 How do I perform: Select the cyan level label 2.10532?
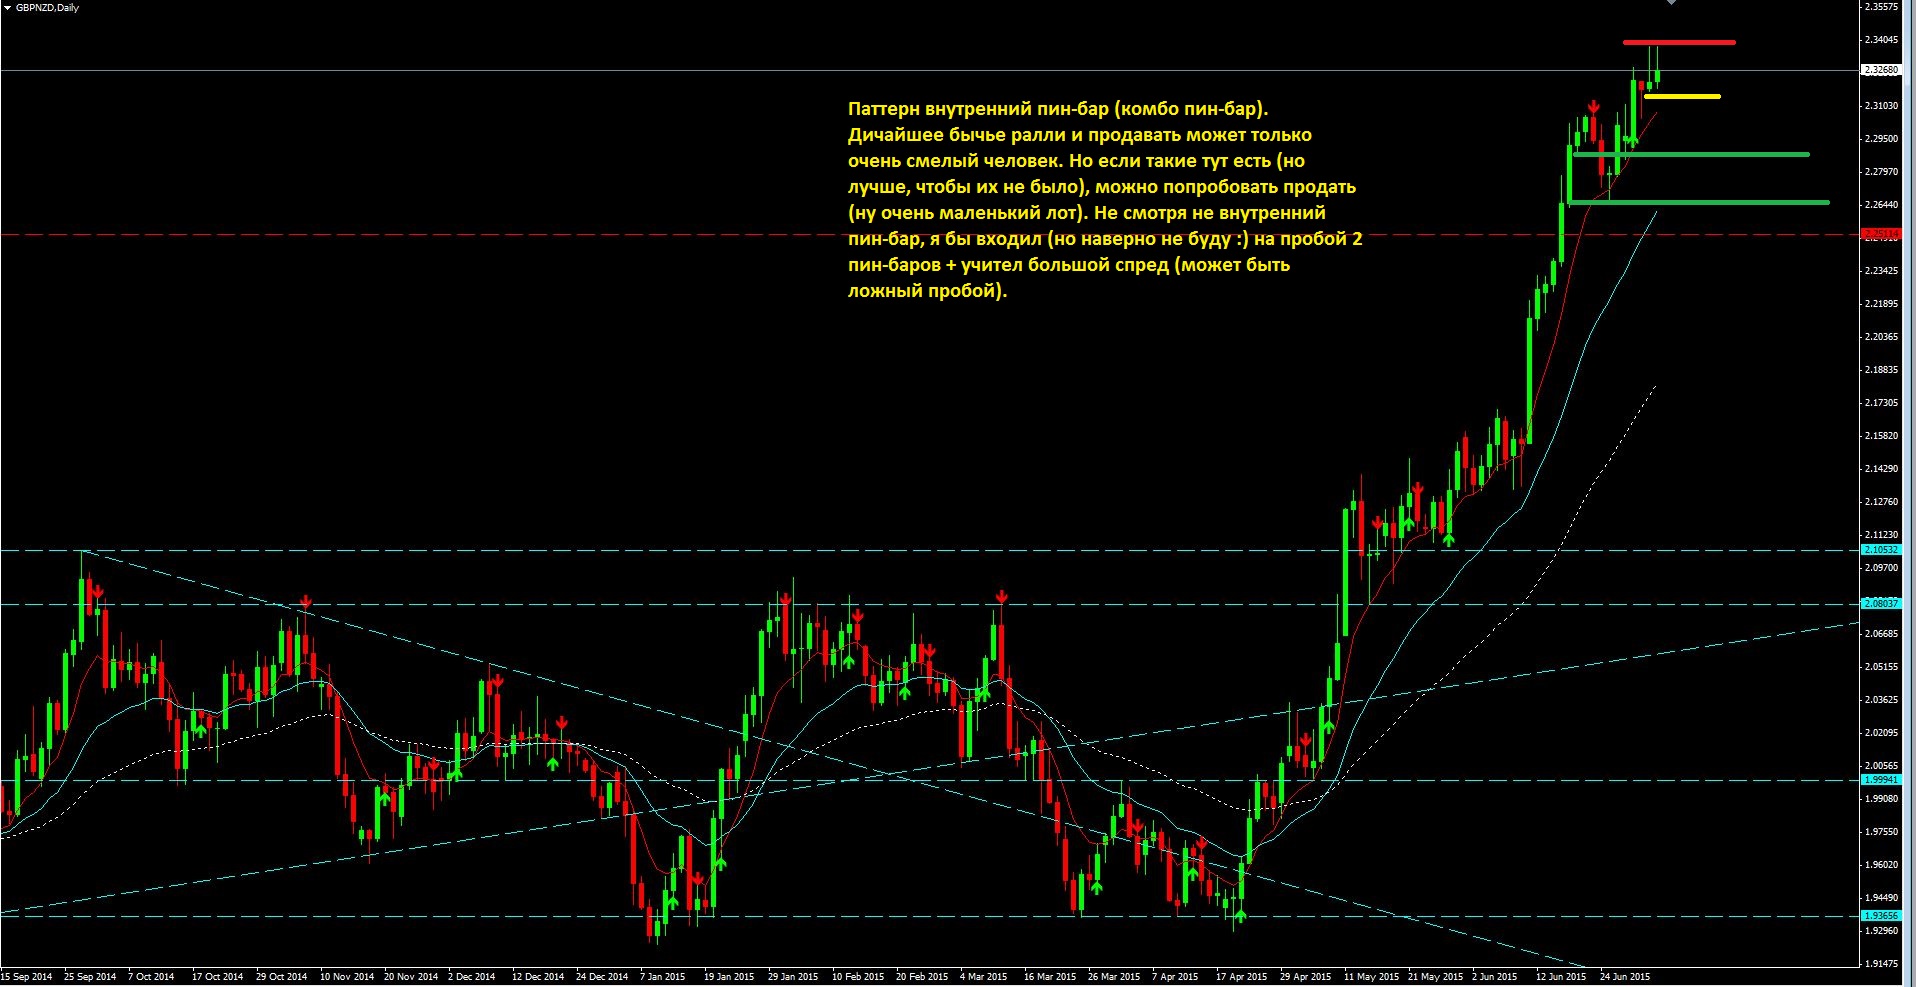coord(1881,550)
